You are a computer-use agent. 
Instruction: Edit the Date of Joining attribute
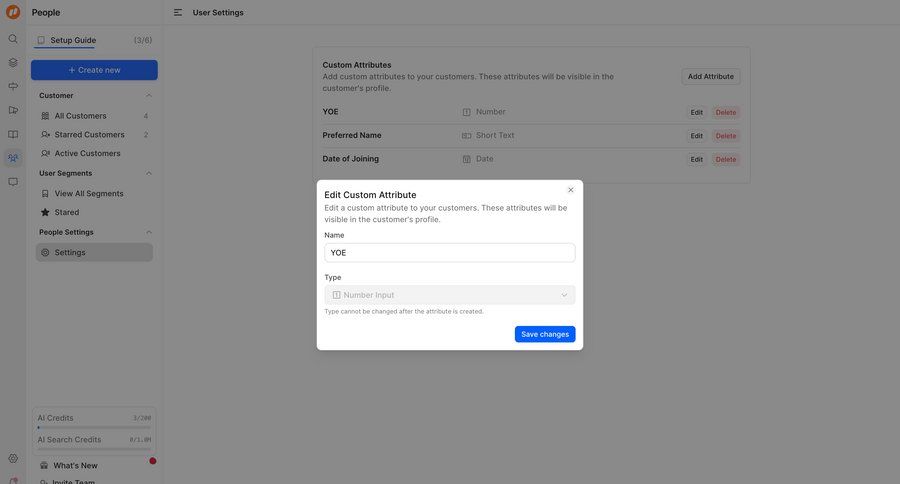click(696, 160)
